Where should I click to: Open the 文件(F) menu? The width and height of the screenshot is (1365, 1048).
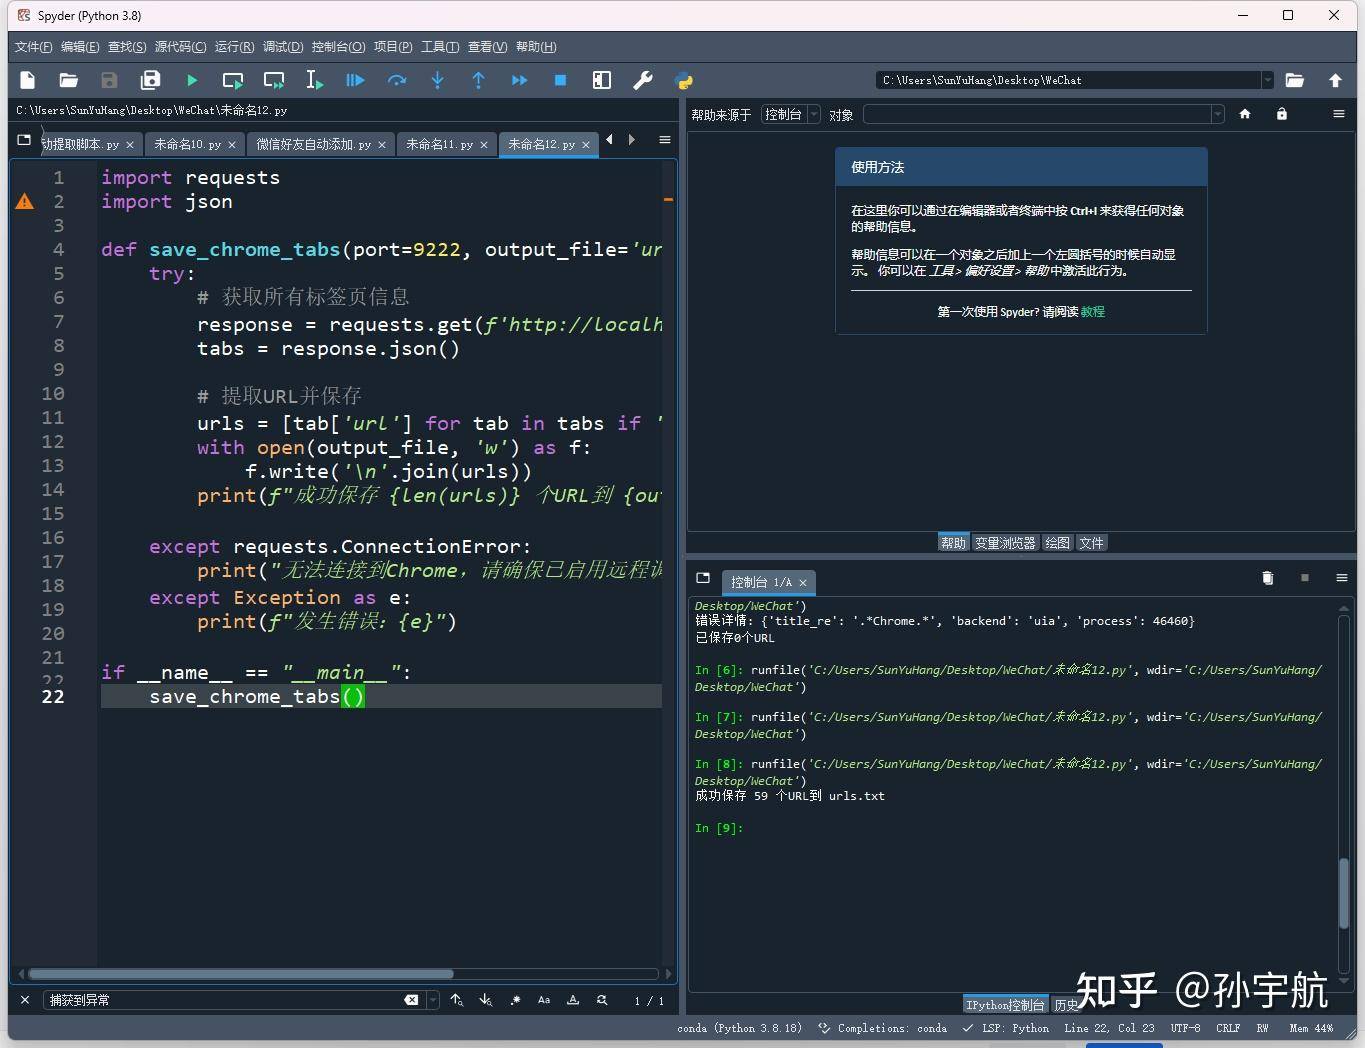point(33,47)
